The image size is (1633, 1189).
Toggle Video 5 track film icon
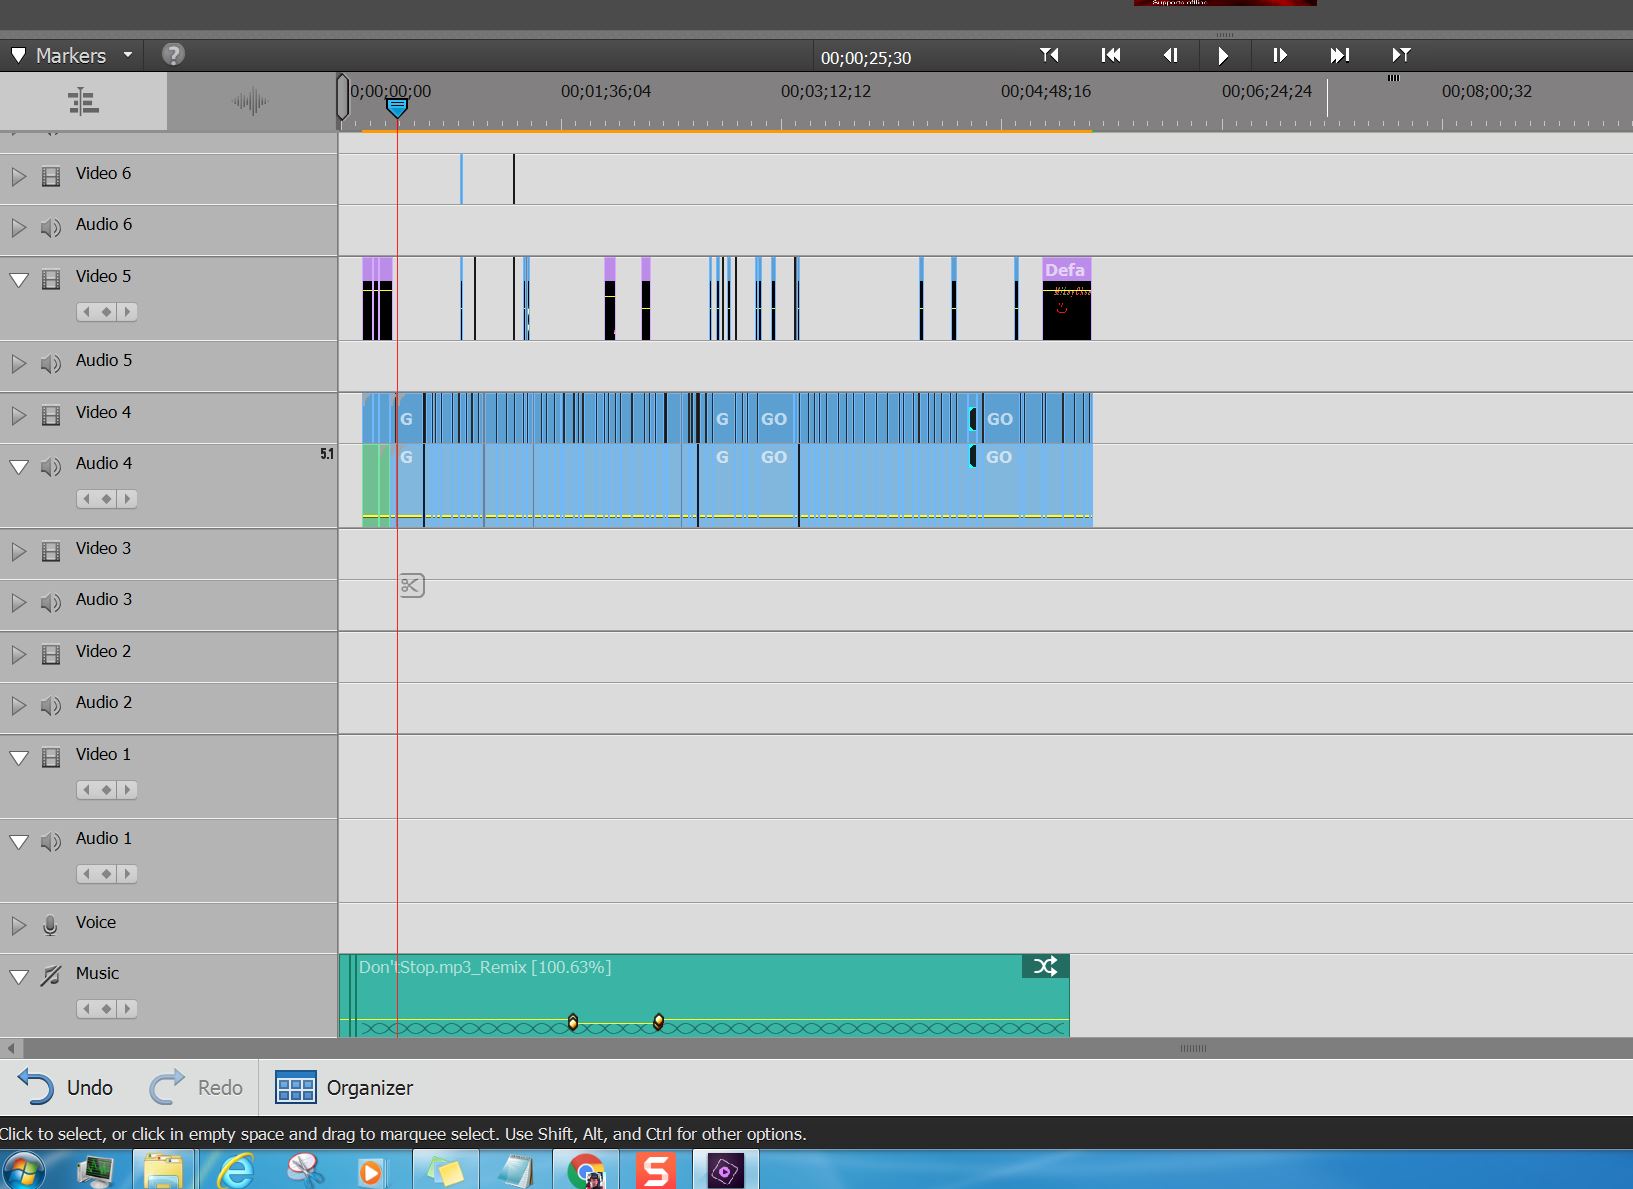tap(51, 280)
